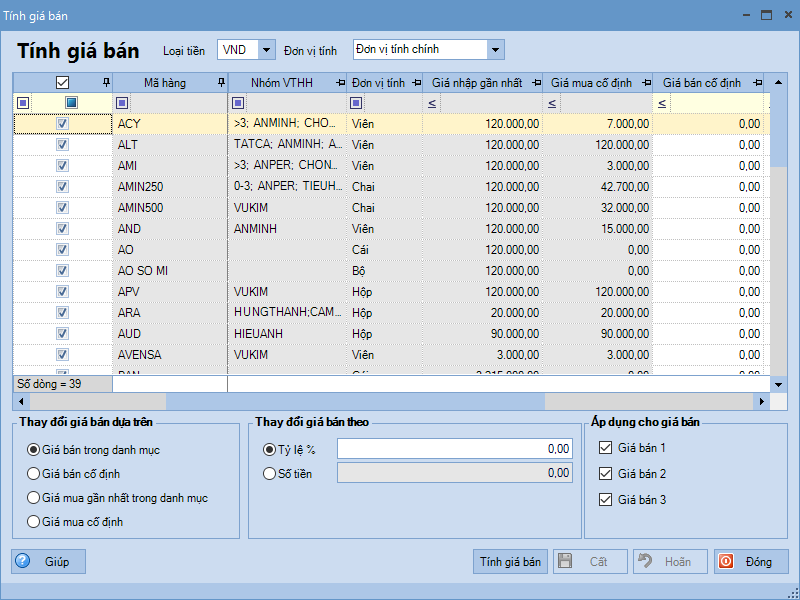Click the pin icon in Mã hàng header
Screen dimensions: 800x600
(221, 82)
